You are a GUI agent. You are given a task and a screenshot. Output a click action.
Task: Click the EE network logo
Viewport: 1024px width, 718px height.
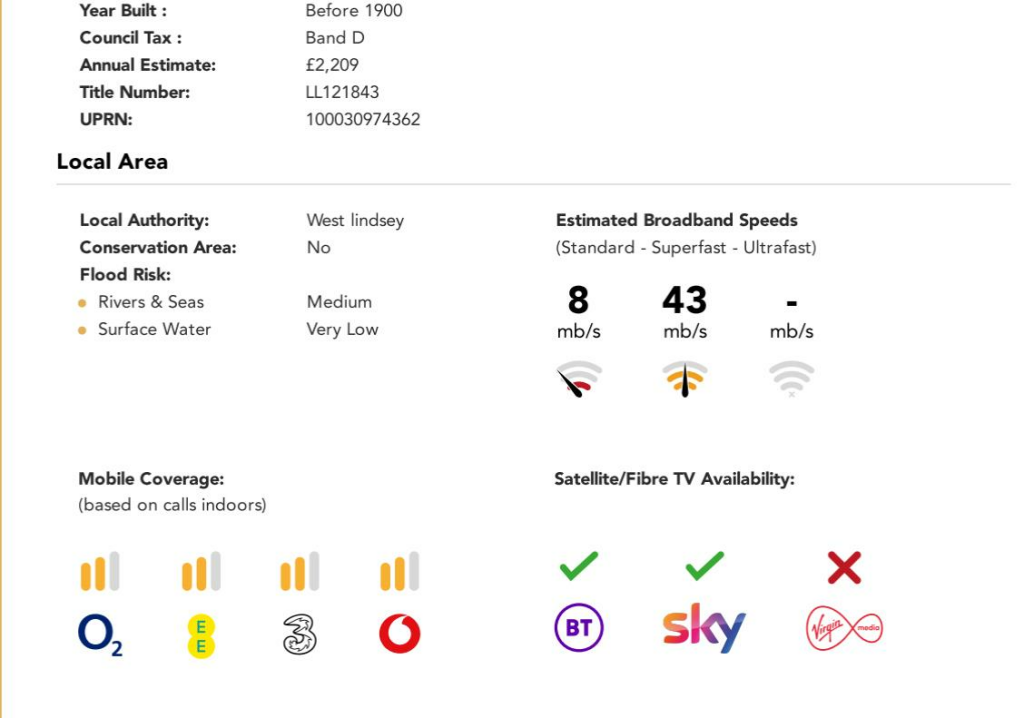(201, 636)
